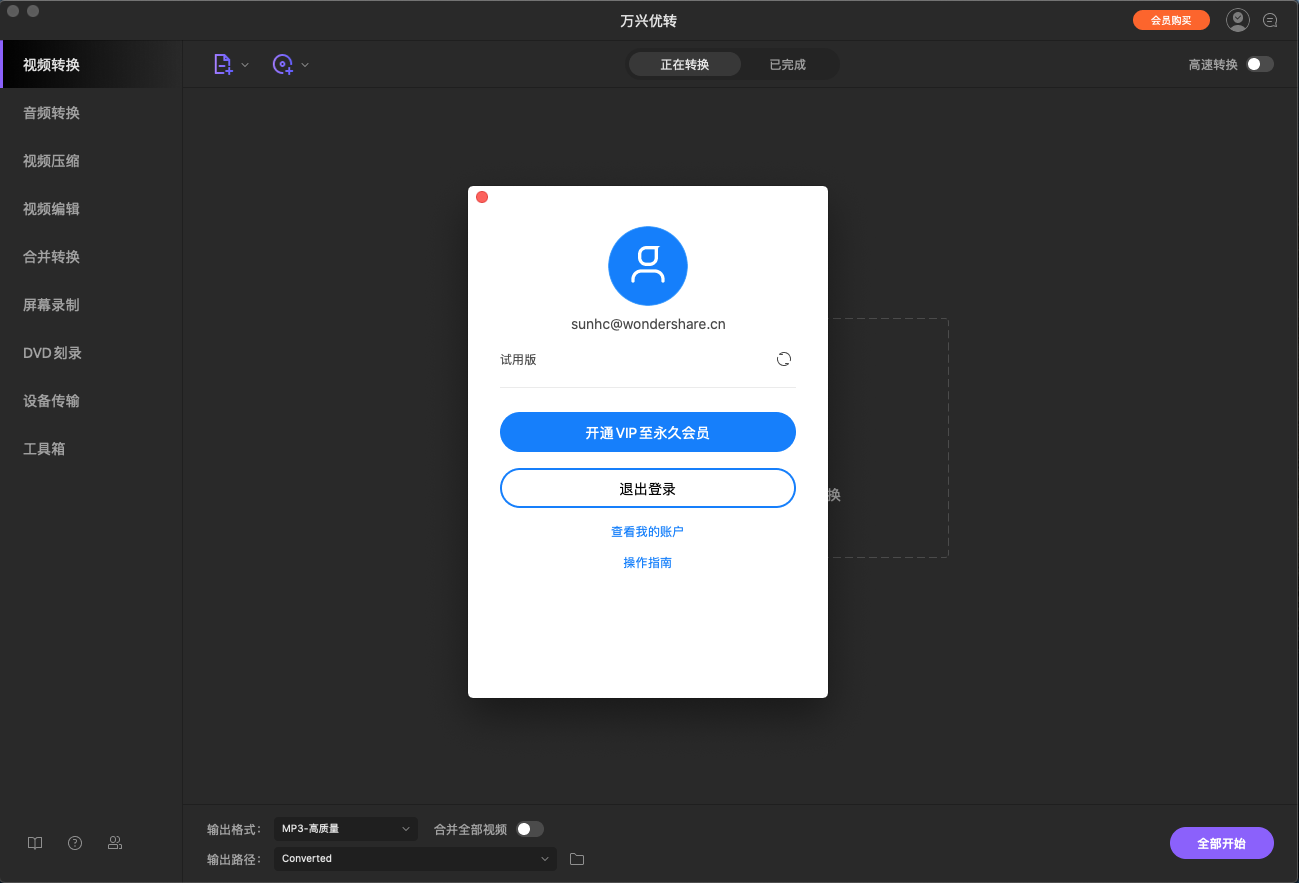Switch to the 已完成 tab
Screen dimensions: 1299x883
pos(788,63)
